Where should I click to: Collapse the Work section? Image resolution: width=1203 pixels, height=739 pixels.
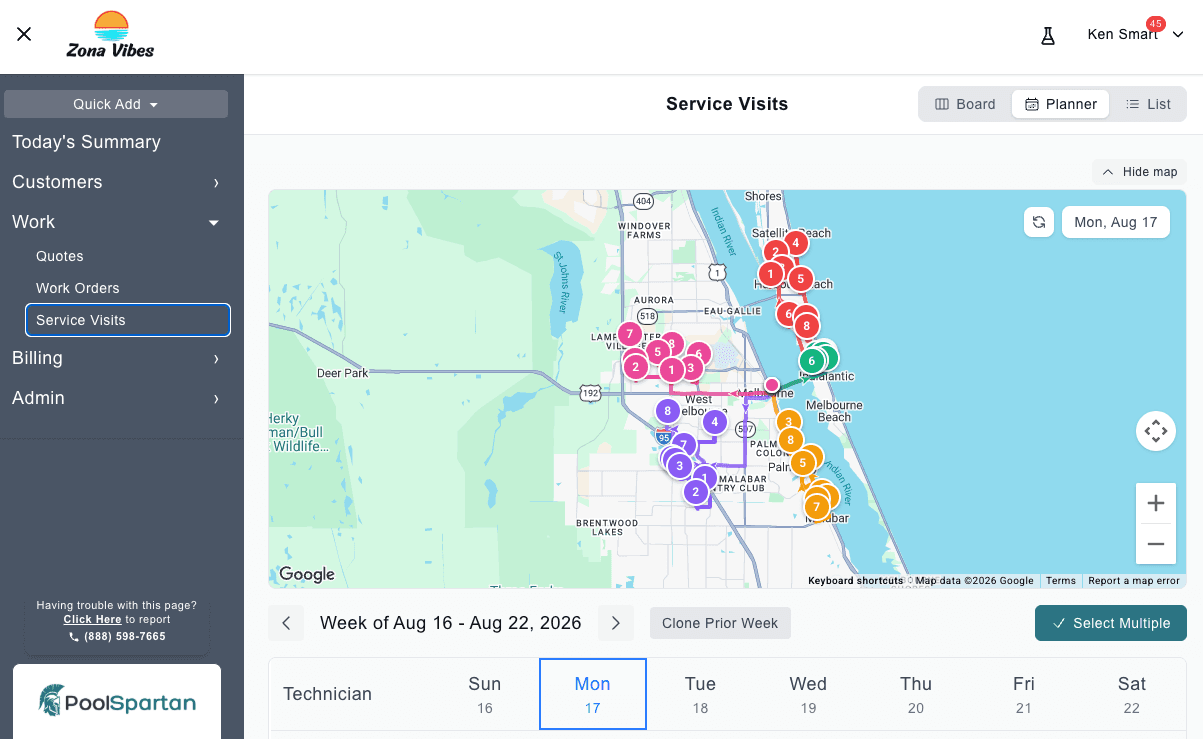click(x=116, y=222)
